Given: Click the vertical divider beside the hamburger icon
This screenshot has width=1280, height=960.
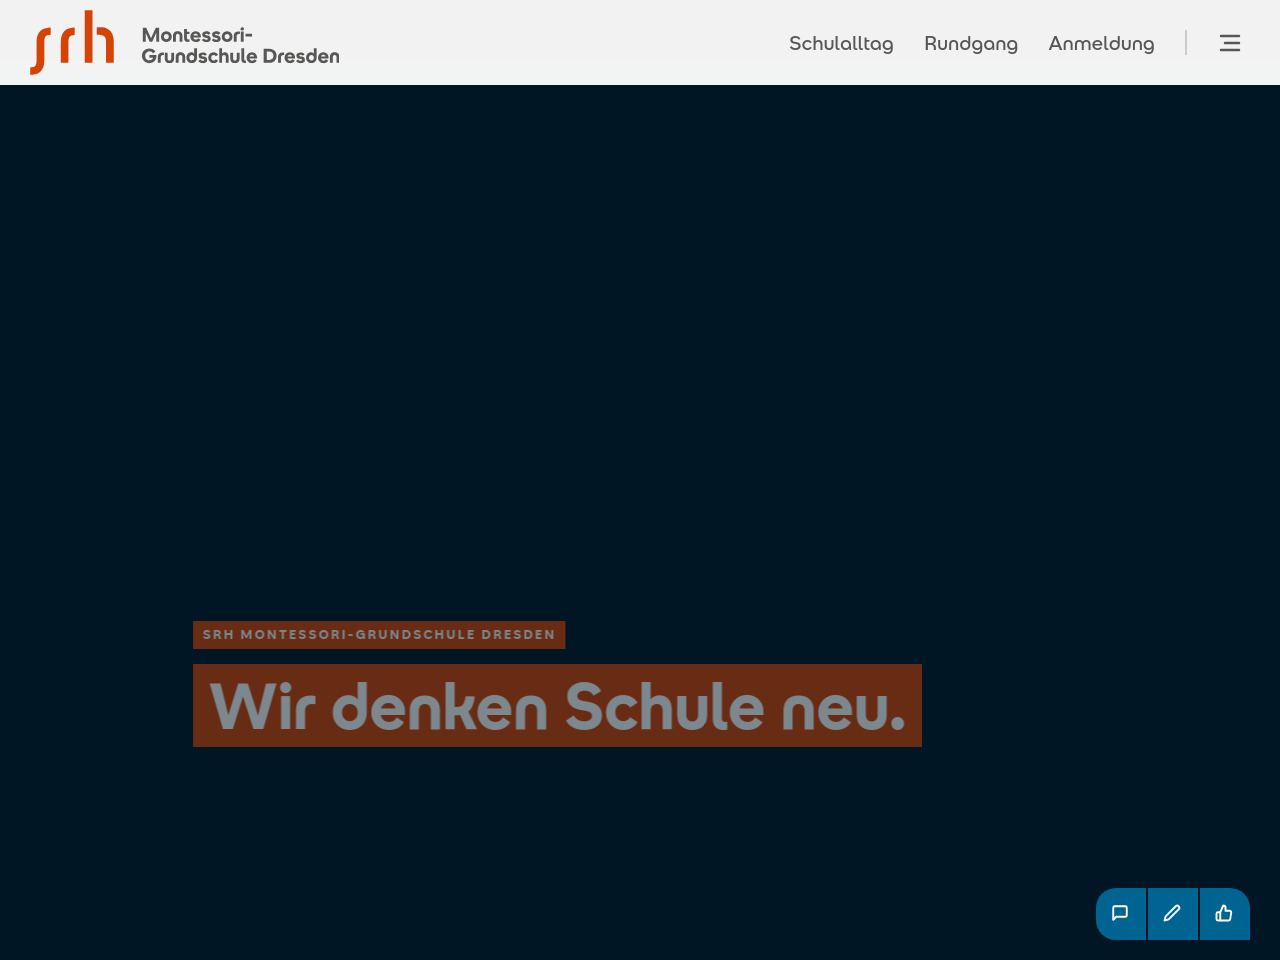Looking at the screenshot, I should coord(1186,43).
